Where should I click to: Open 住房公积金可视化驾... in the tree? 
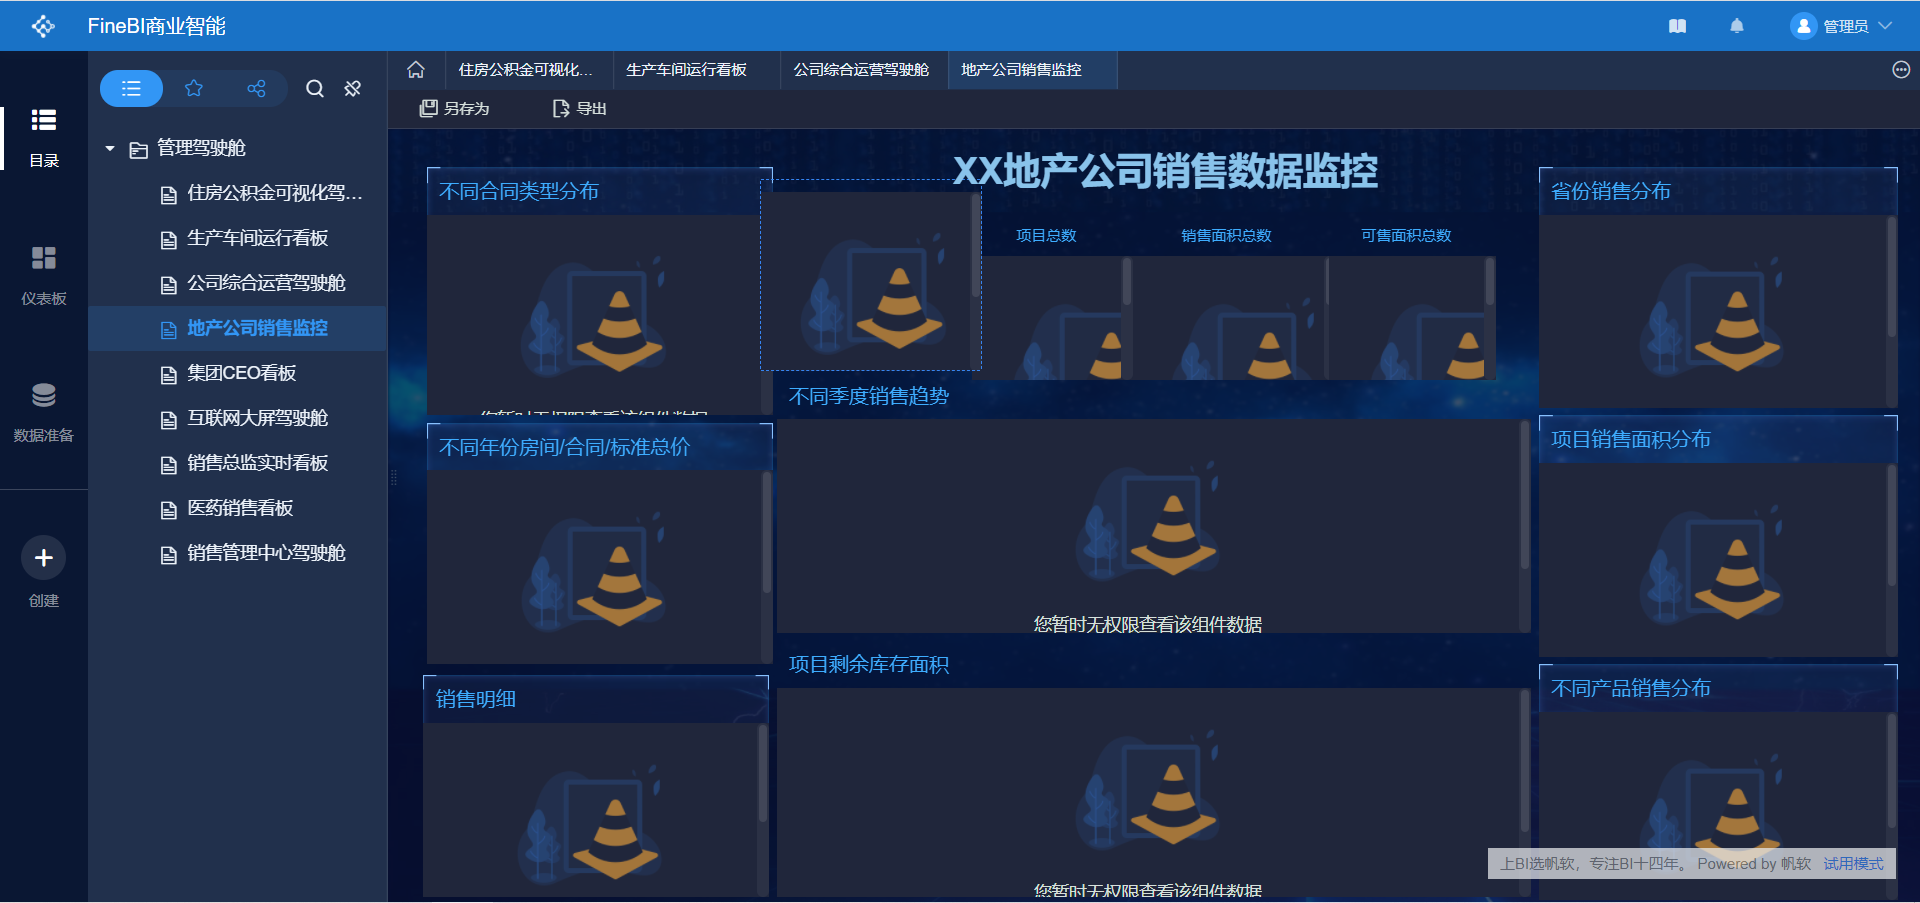(x=274, y=193)
